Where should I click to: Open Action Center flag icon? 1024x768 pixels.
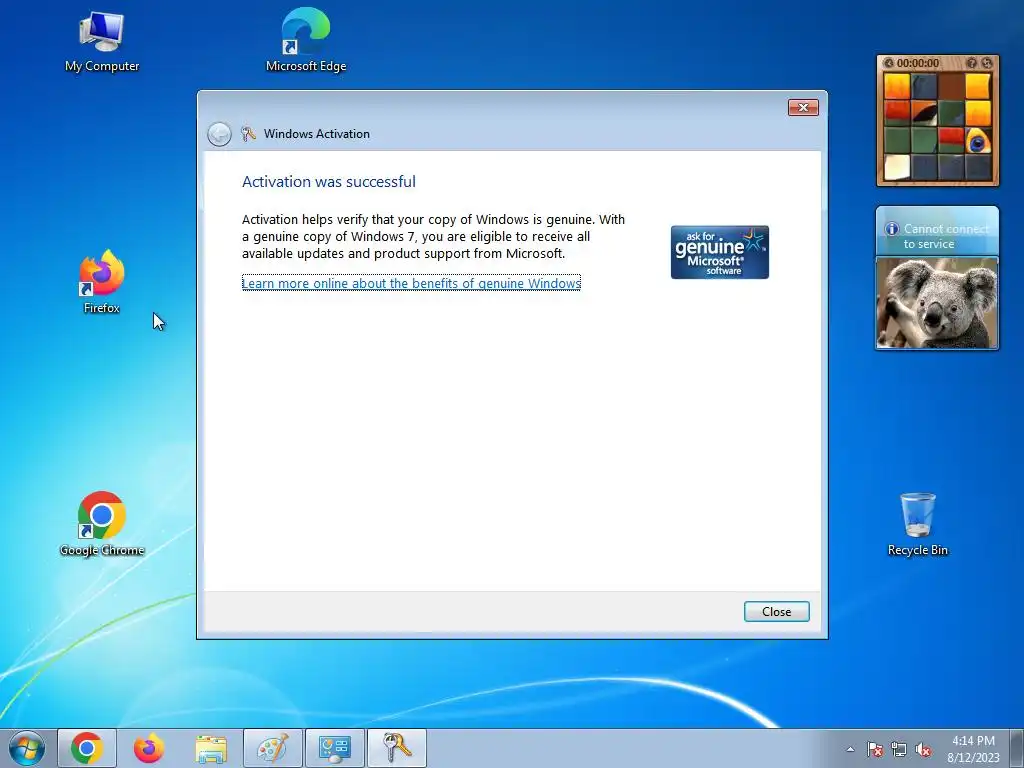[874, 749]
